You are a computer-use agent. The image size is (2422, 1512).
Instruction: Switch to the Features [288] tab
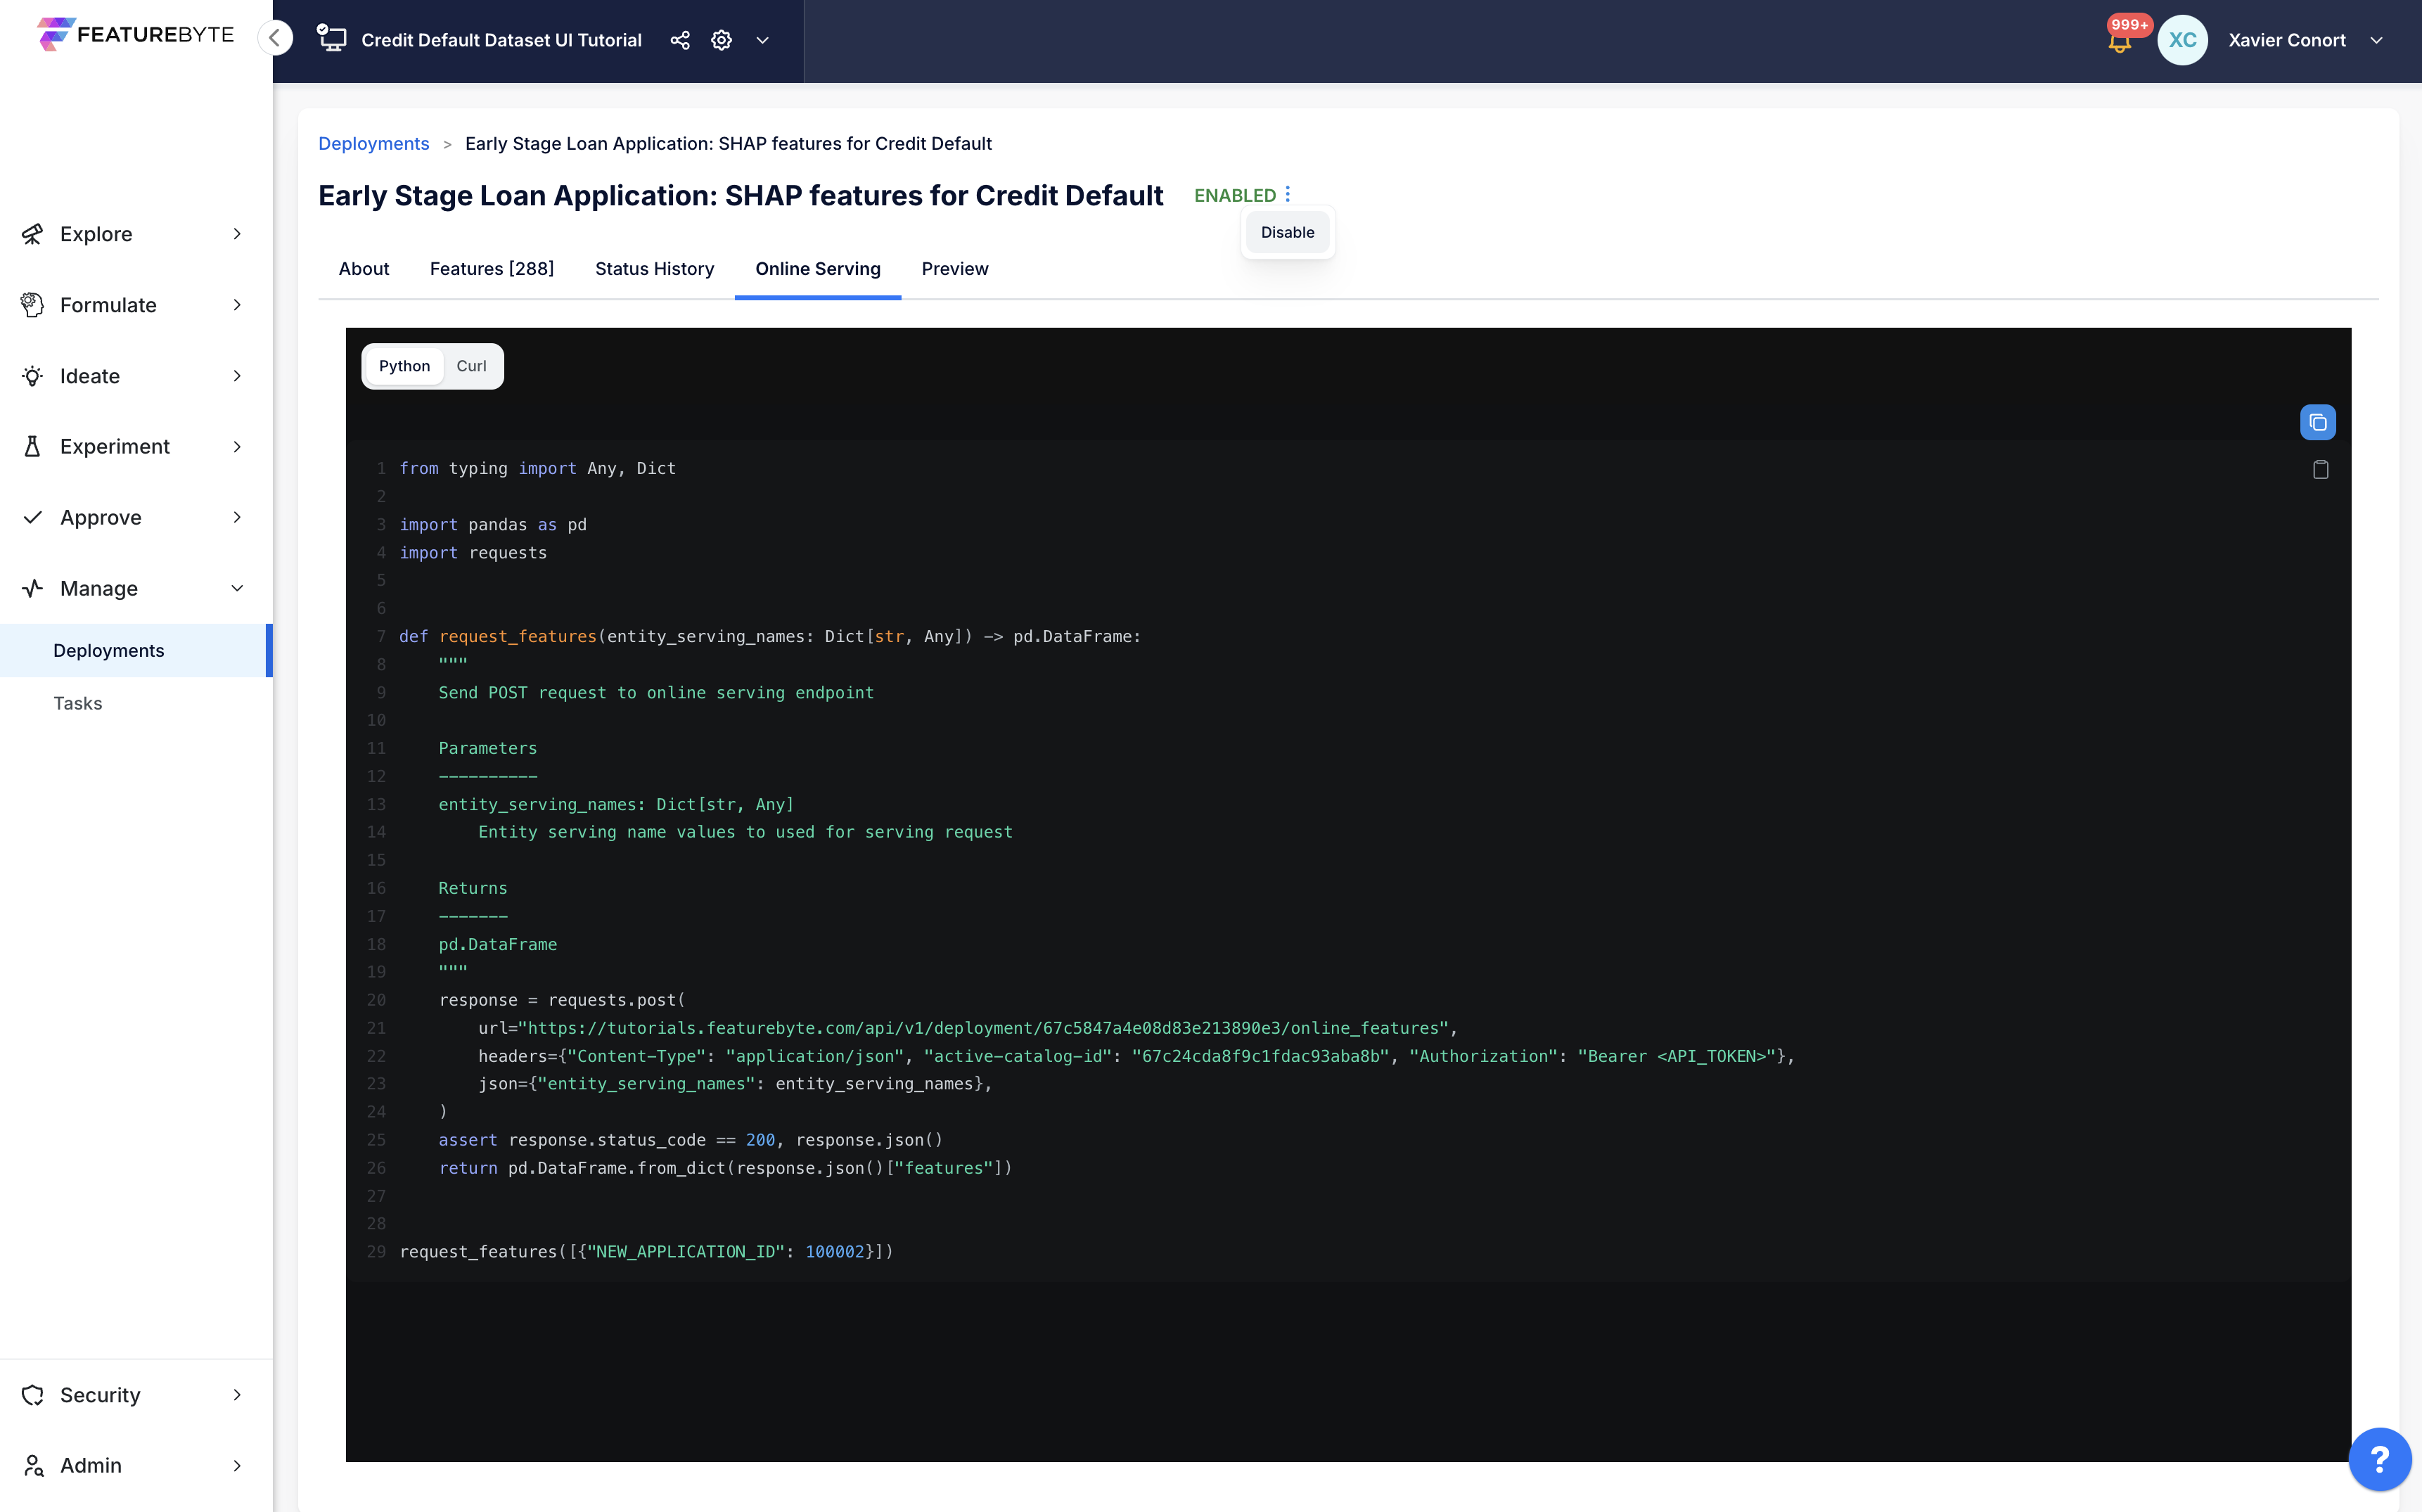[x=492, y=268]
